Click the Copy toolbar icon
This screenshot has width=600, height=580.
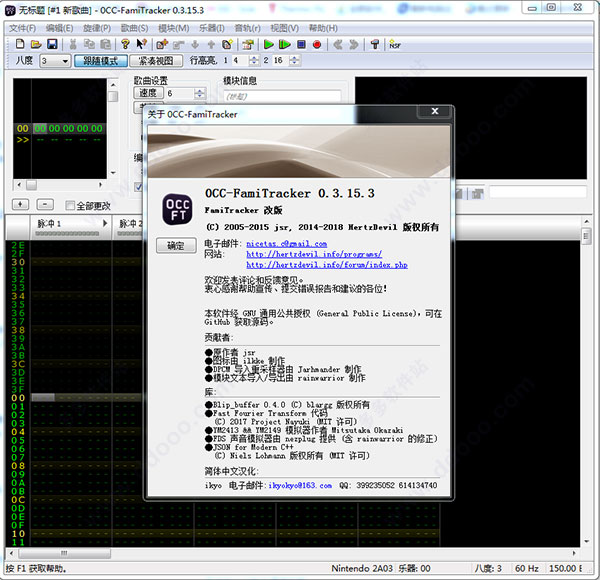89,44
